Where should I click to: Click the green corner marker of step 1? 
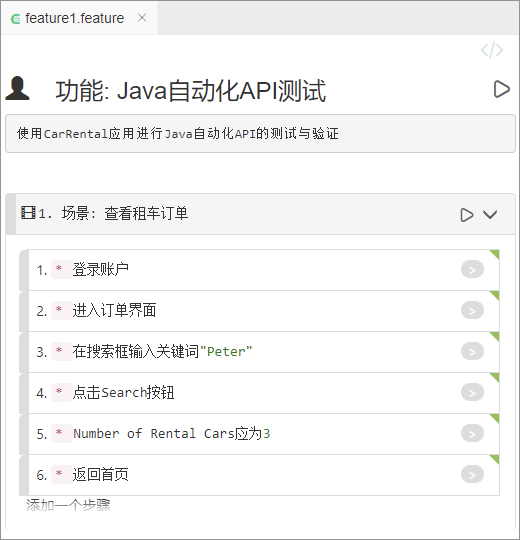pyautogui.click(x=495, y=254)
